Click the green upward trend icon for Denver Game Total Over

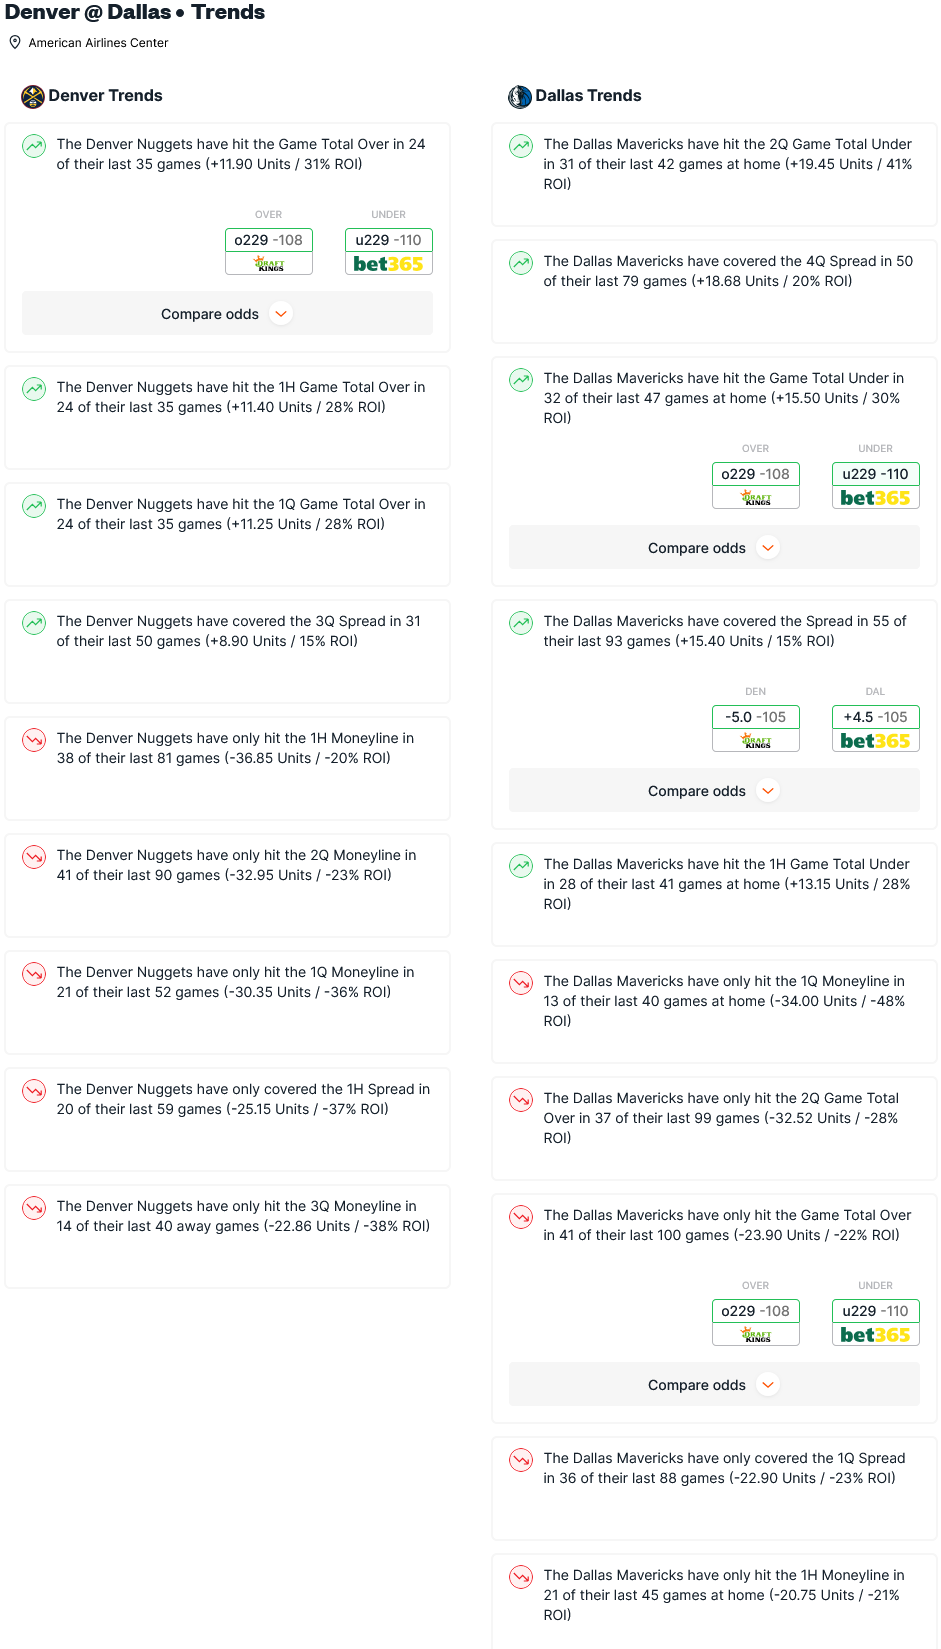coord(34,146)
